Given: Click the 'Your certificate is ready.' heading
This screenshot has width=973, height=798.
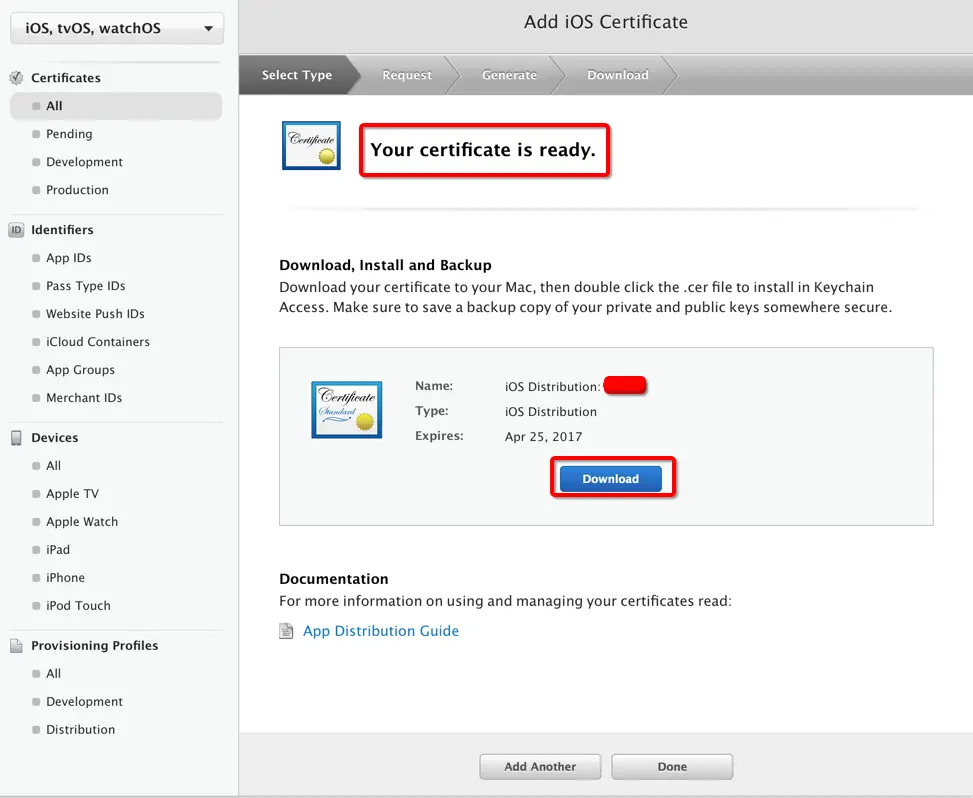Looking at the screenshot, I should coord(483,150).
